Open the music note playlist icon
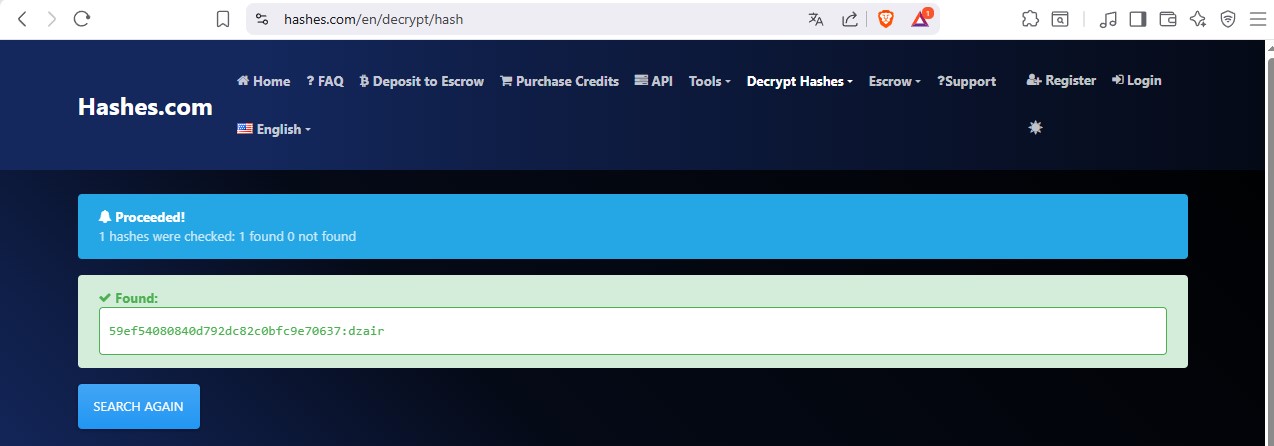This screenshot has width=1274, height=446. [x=1107, y=19]
